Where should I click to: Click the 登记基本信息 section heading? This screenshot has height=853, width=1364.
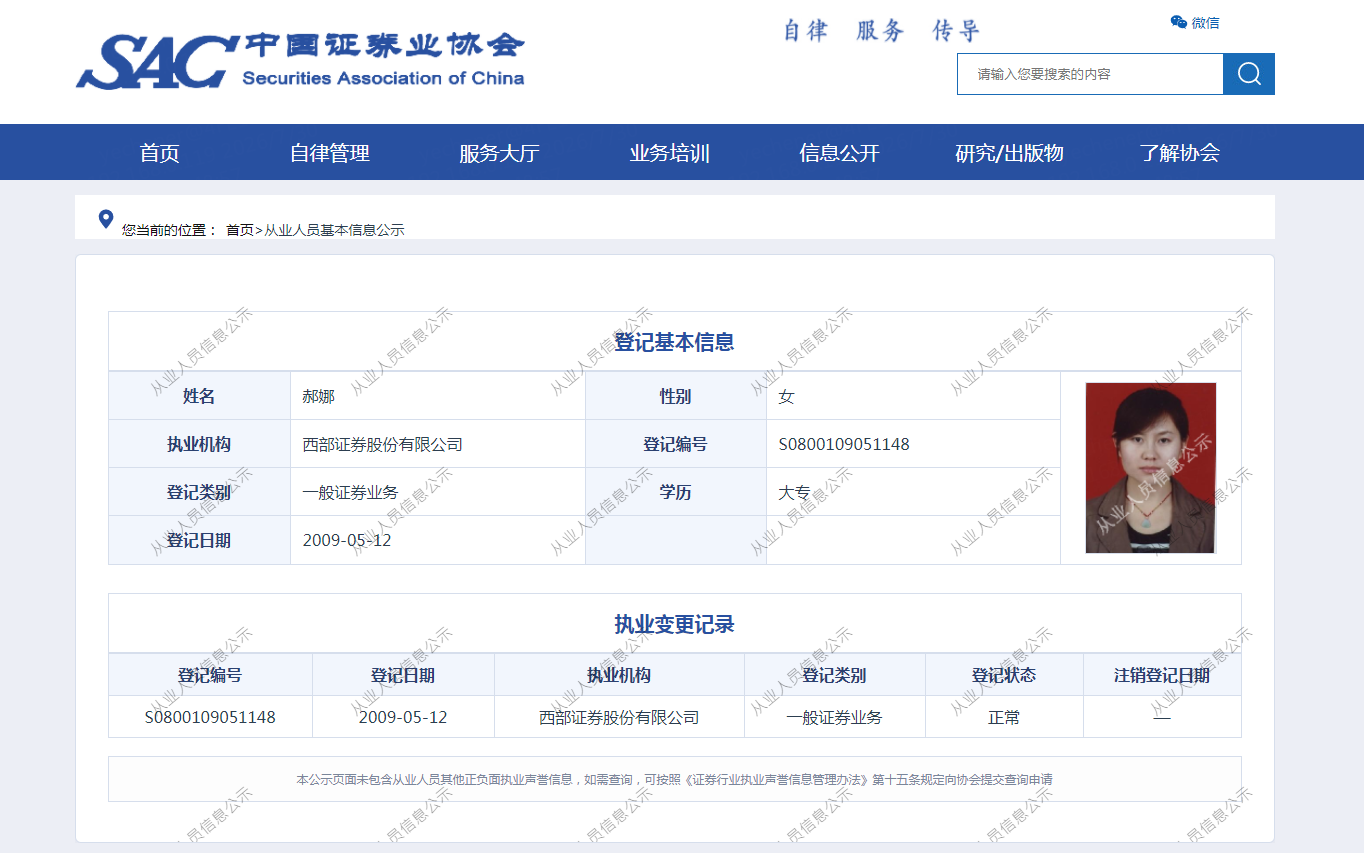coord(674,342)
